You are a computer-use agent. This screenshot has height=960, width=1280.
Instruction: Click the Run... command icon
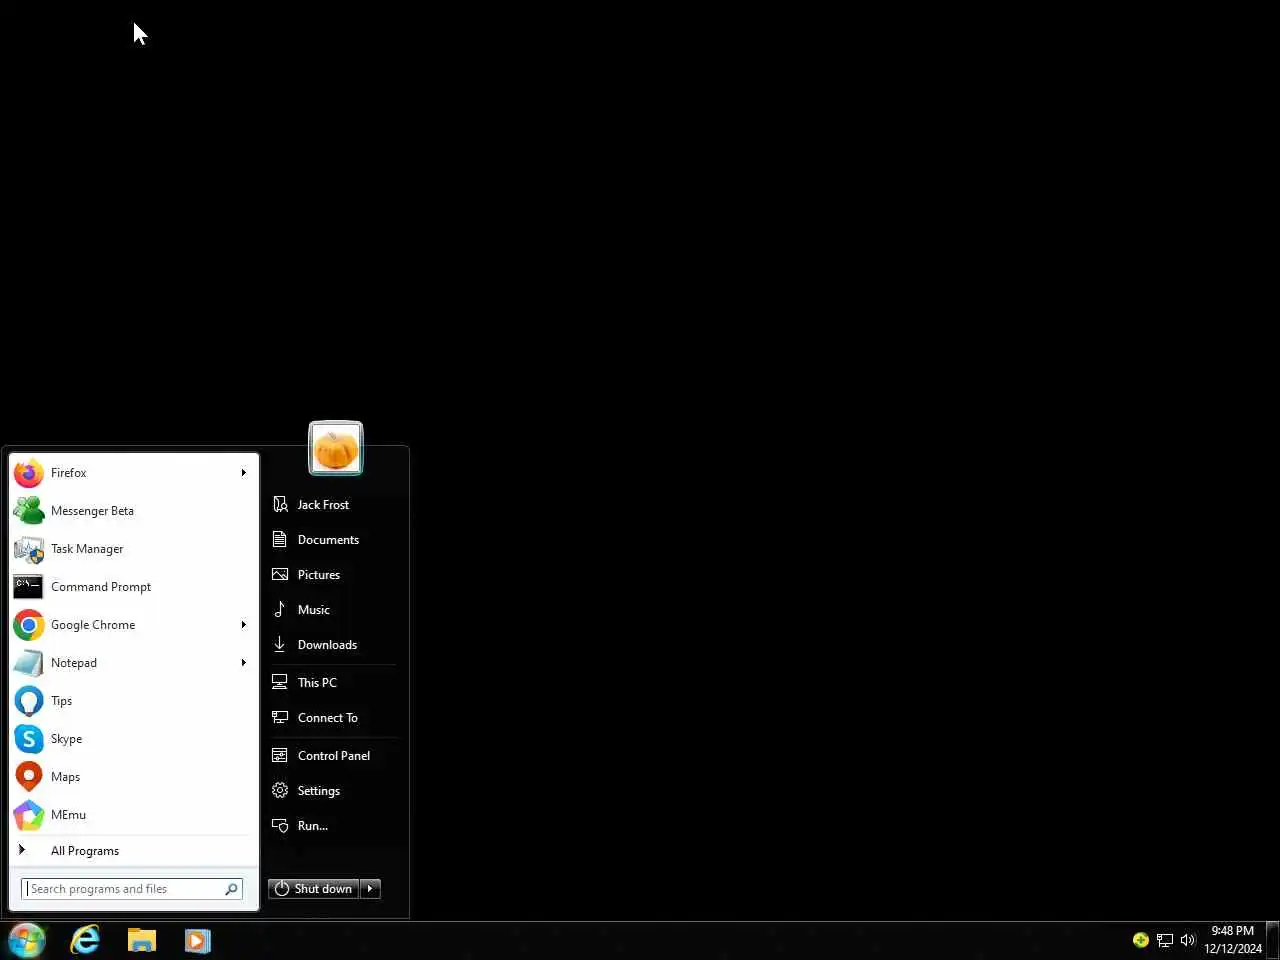click(x=280, y=826)
